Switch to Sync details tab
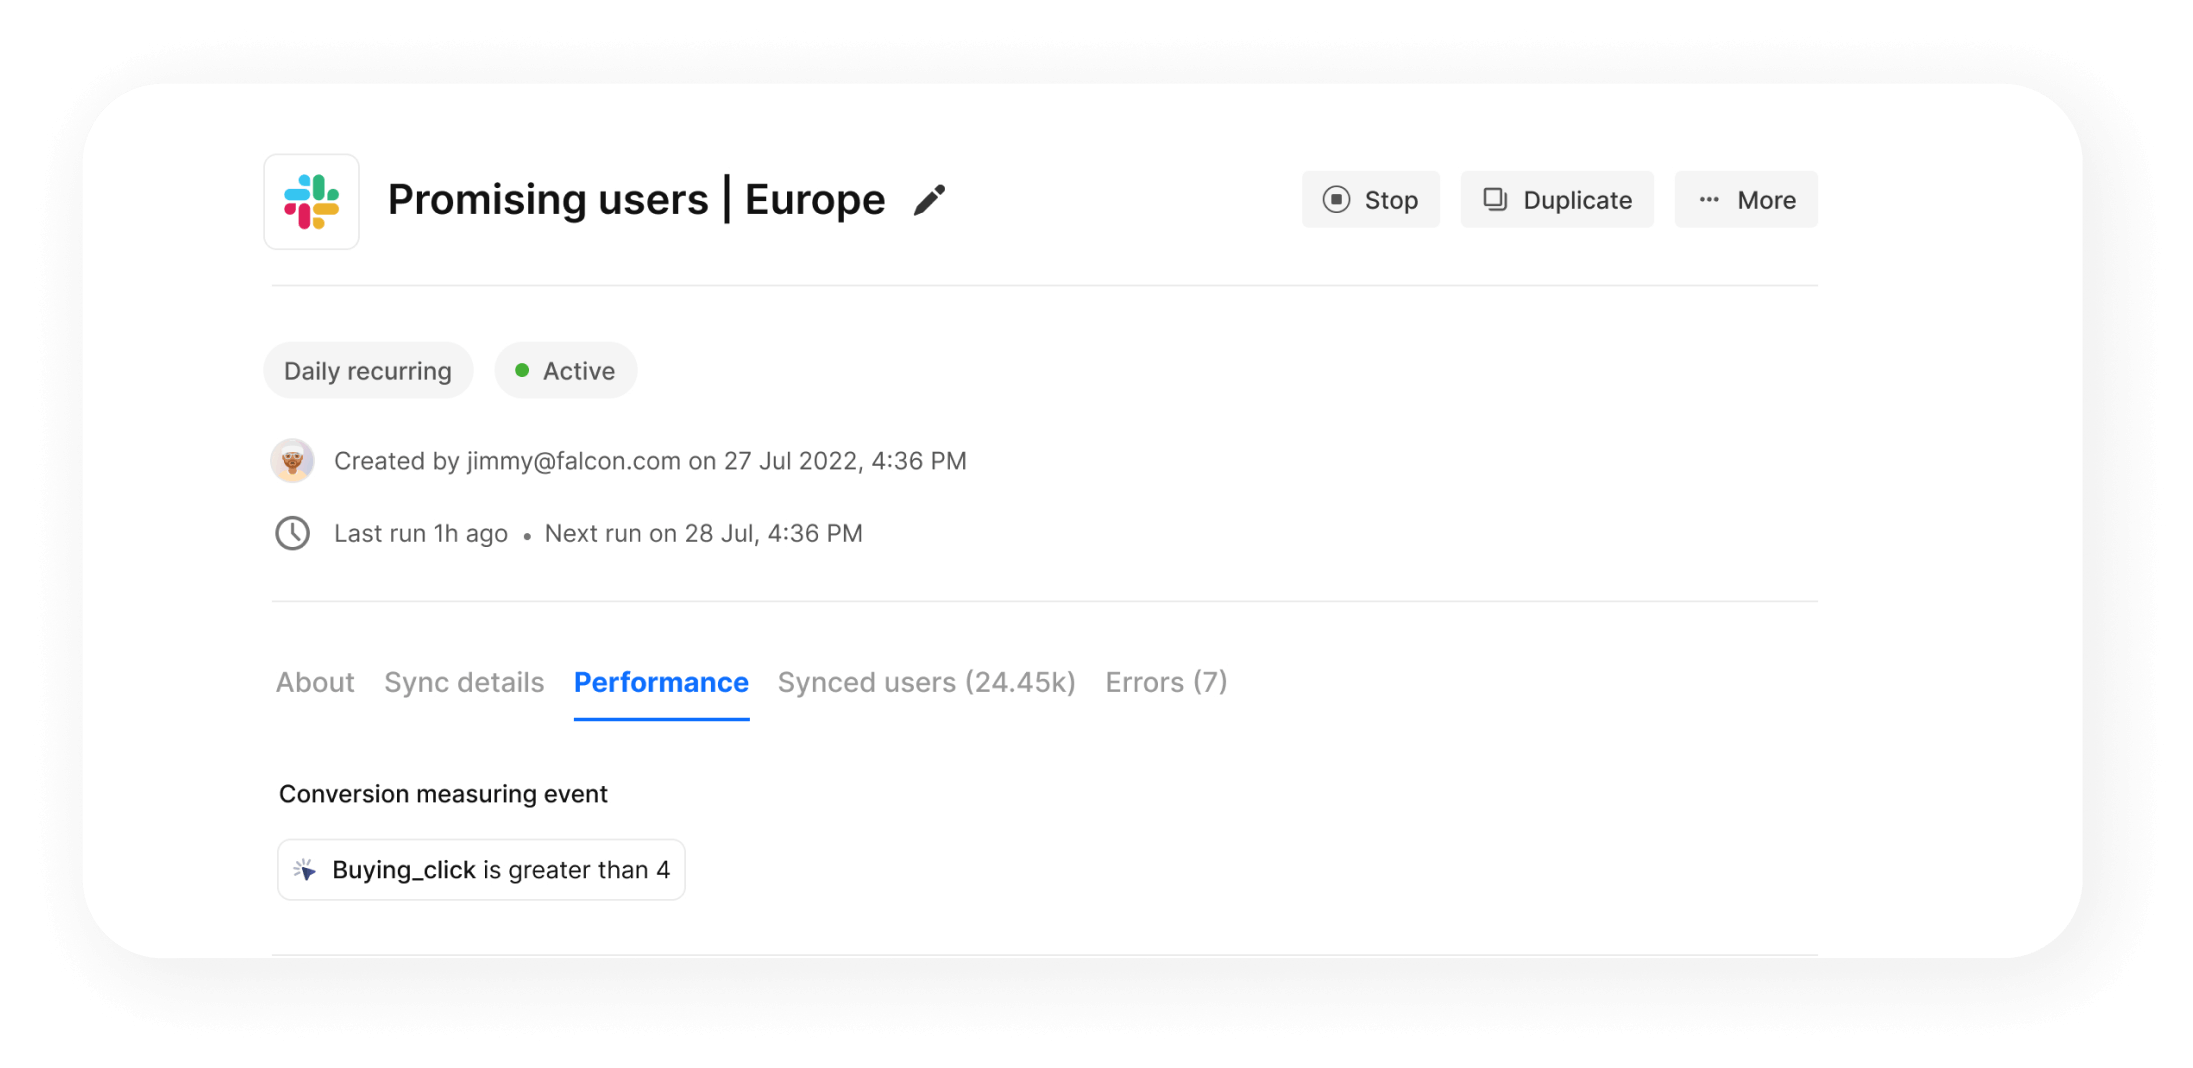 (x=464, y=682)
